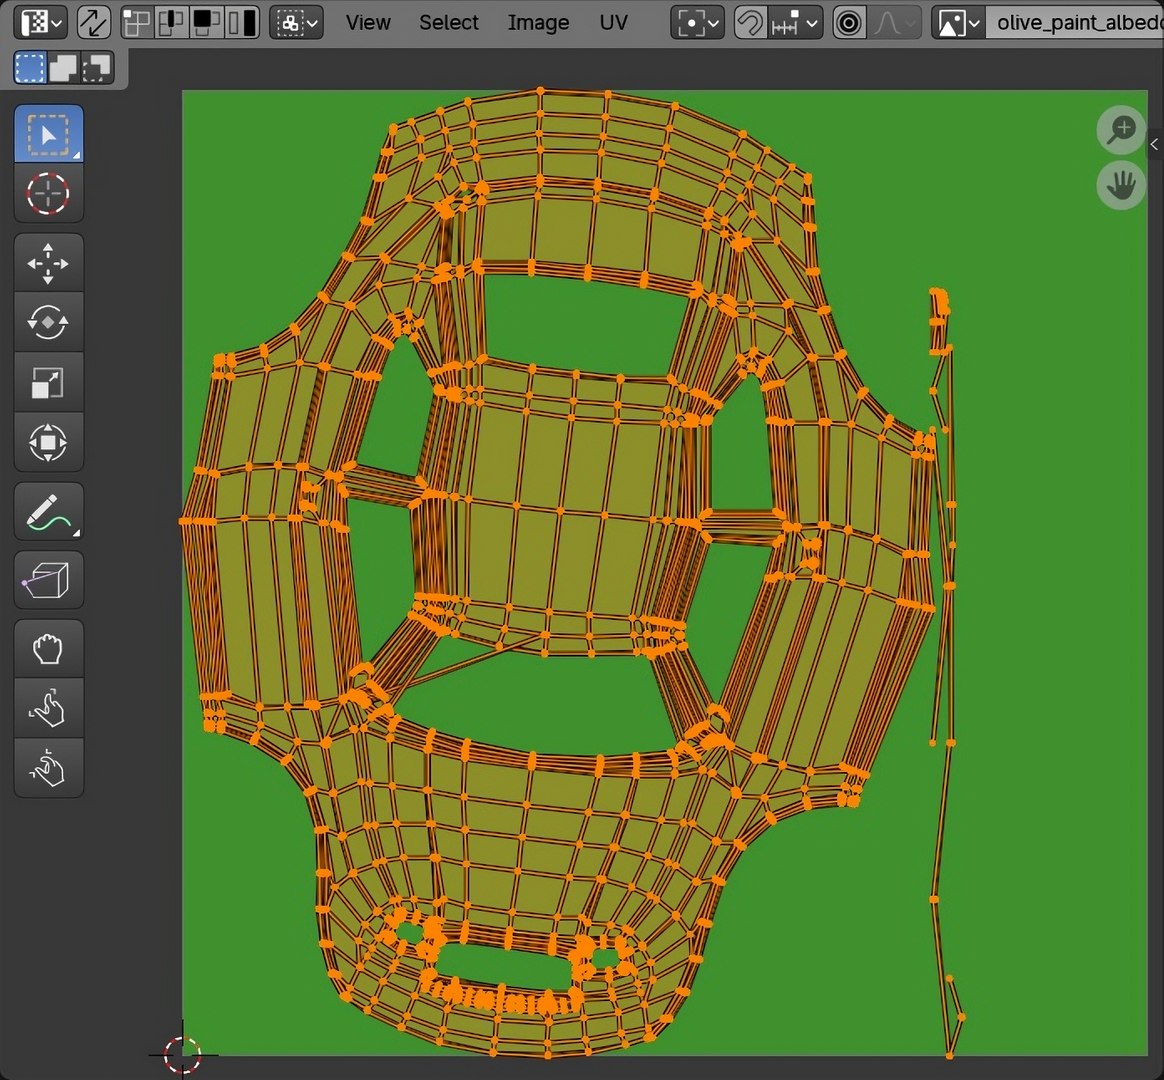Switch to vertex selection mode
The height and width of the screenshot is (1080, 1164).
(137, 23)
